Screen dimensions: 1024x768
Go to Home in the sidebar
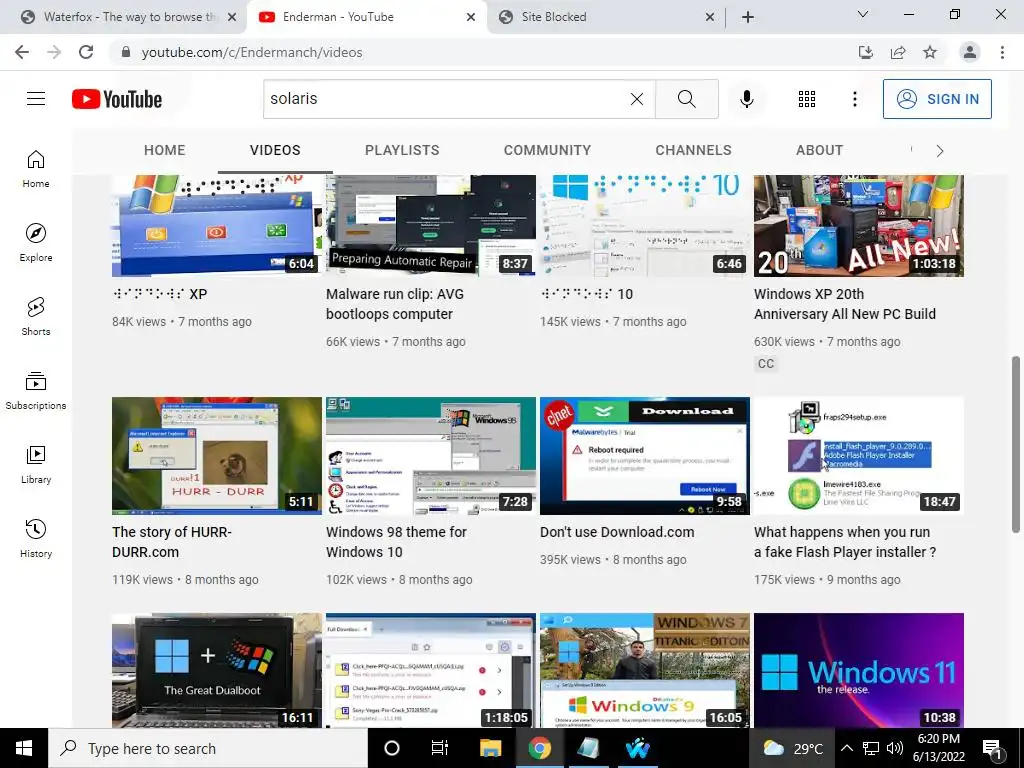[x=36, y=169]
